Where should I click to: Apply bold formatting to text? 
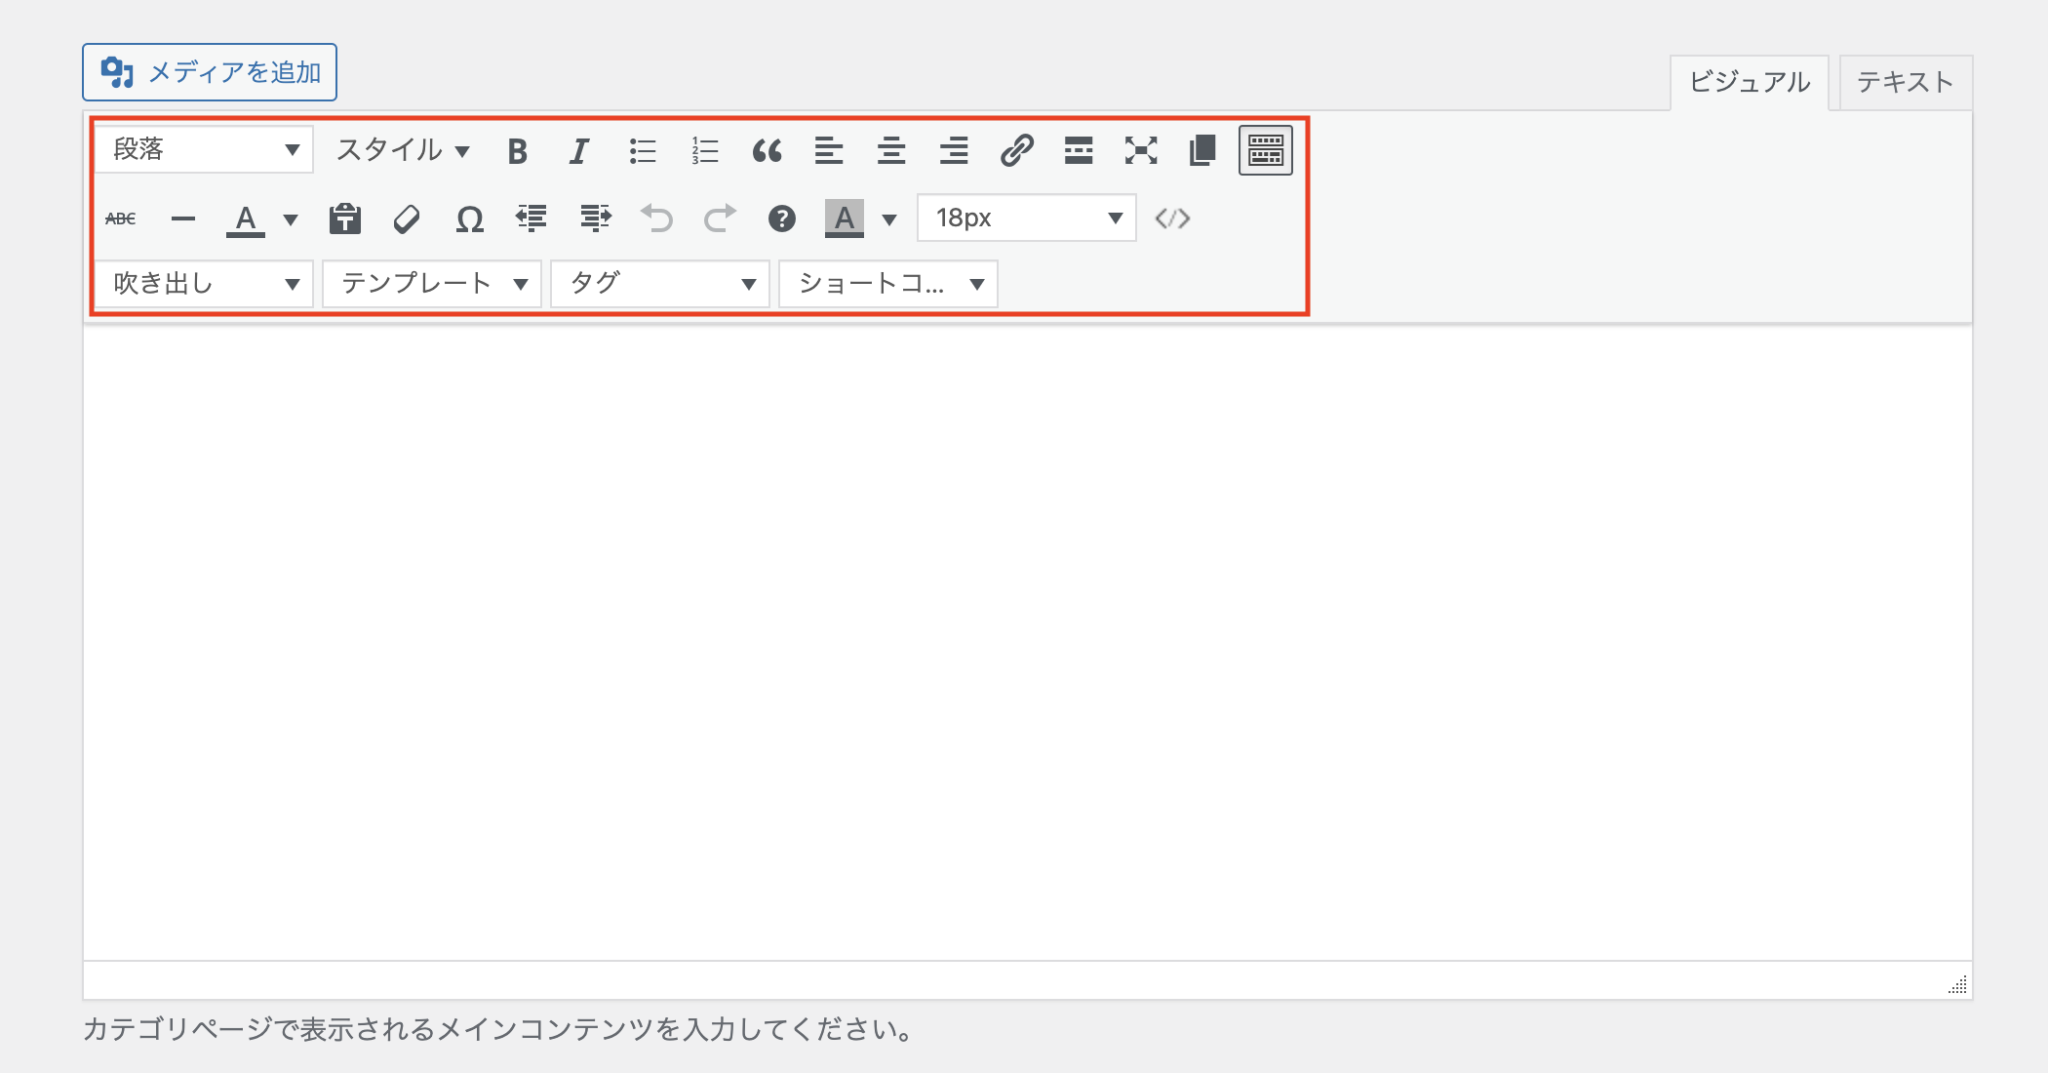pyautogui.click(x=517, y=151)
